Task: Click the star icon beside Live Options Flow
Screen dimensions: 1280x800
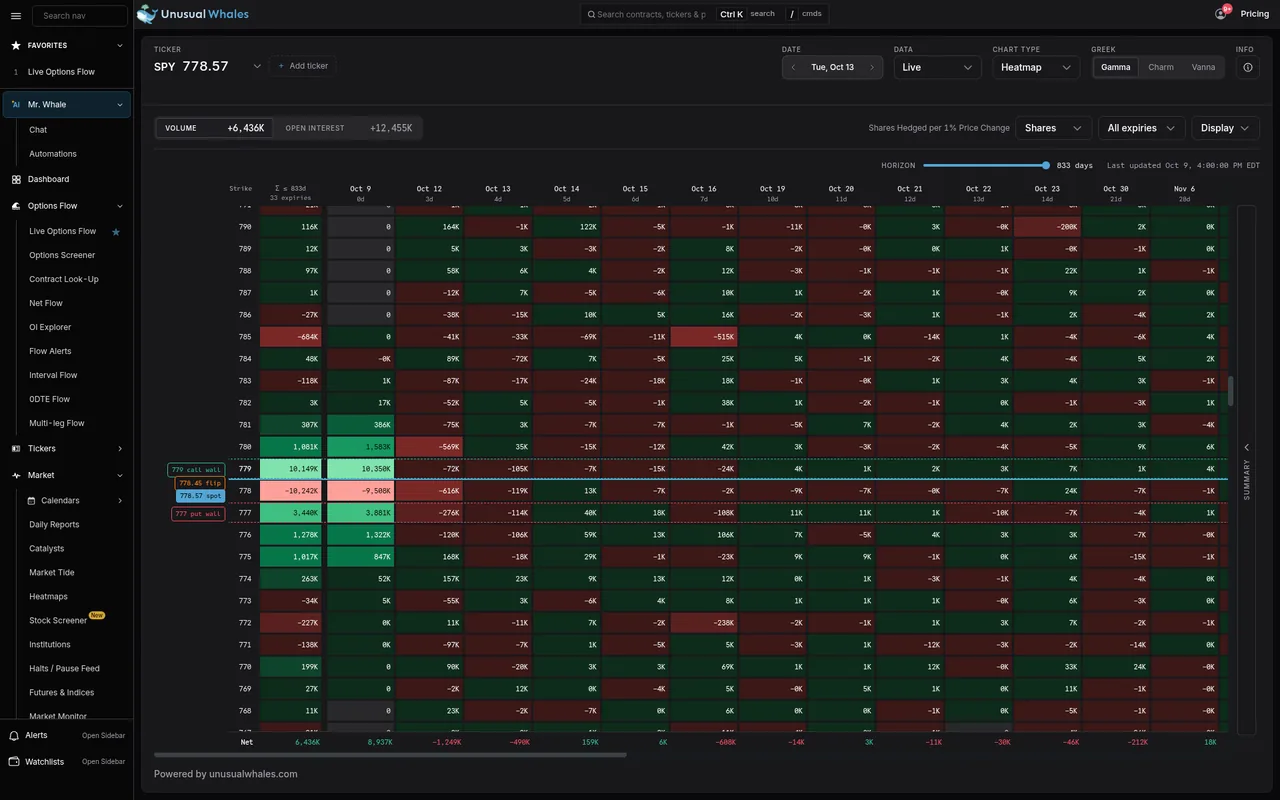Action: click(x=116, y=232)
